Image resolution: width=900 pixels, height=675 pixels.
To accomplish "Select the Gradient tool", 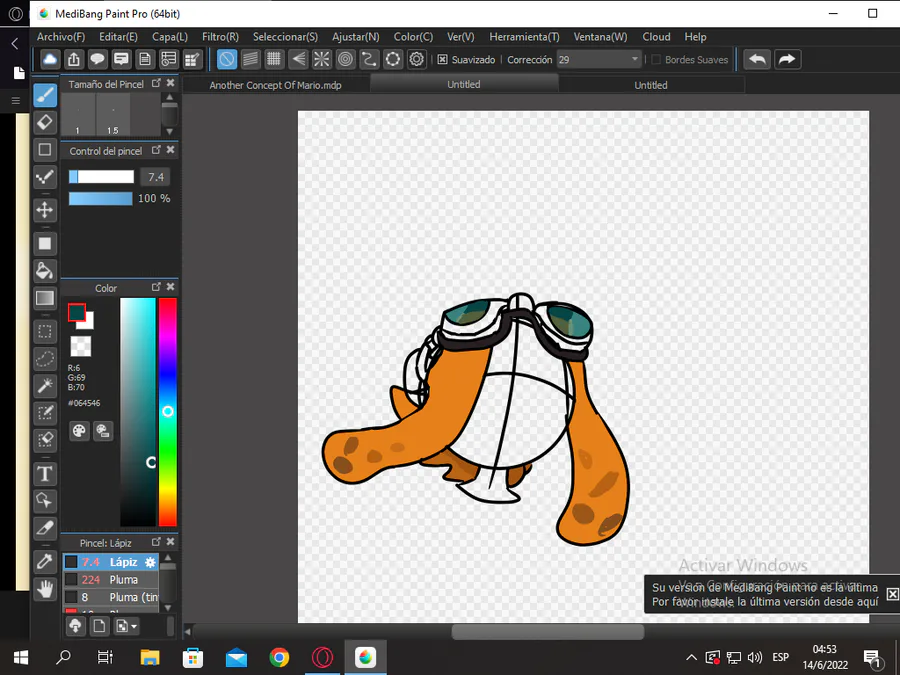I will [x=45, y=298].
